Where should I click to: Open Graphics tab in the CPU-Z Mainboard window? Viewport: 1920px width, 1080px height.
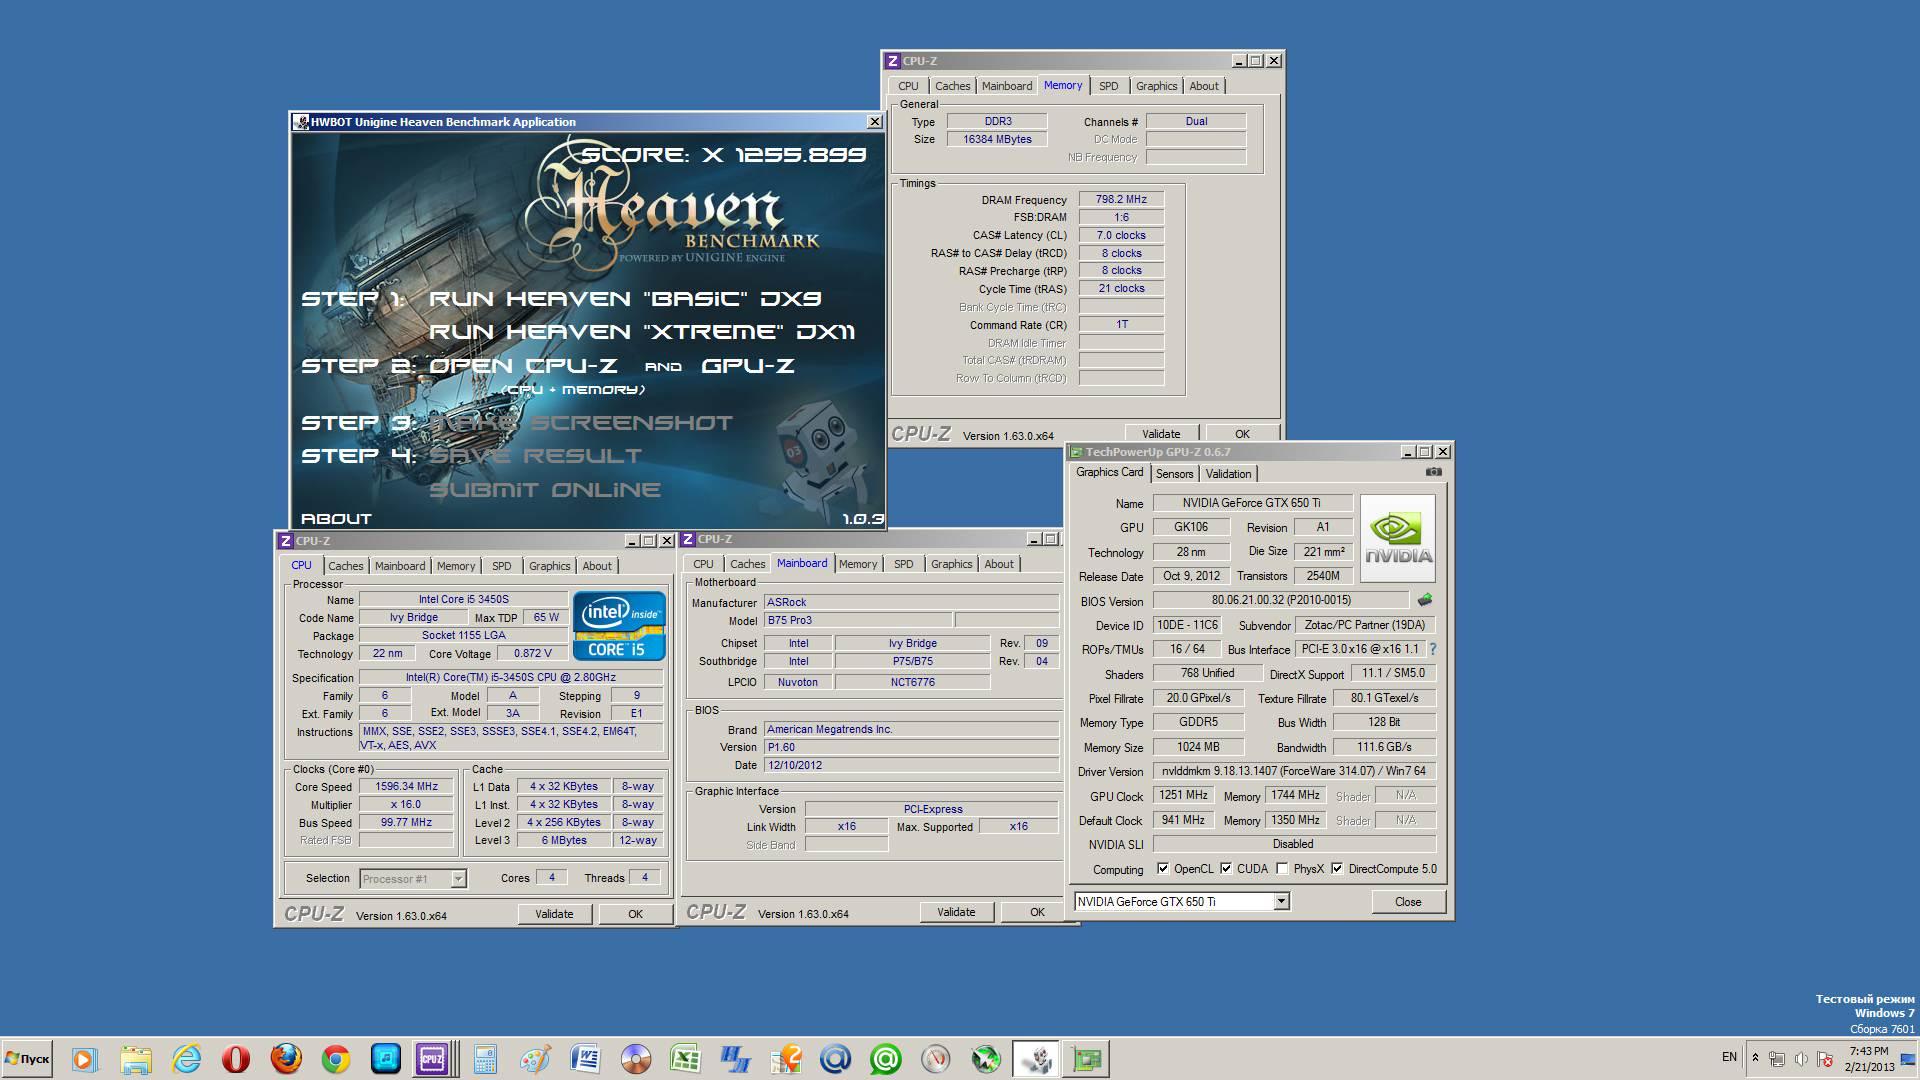(951, 564)
